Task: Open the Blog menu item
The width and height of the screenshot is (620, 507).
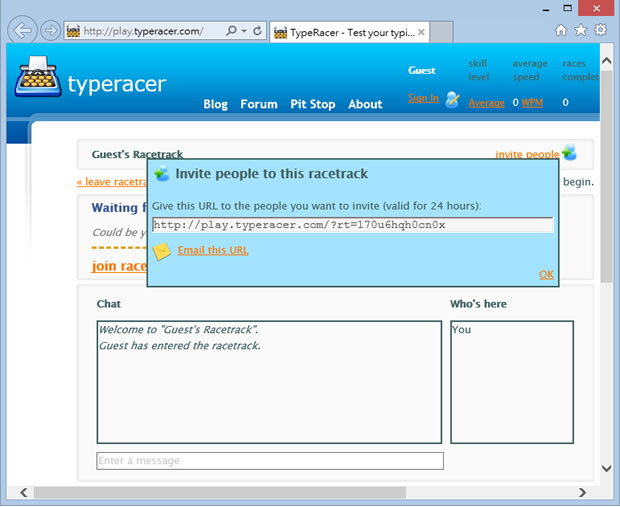Action: coord(215,104)
